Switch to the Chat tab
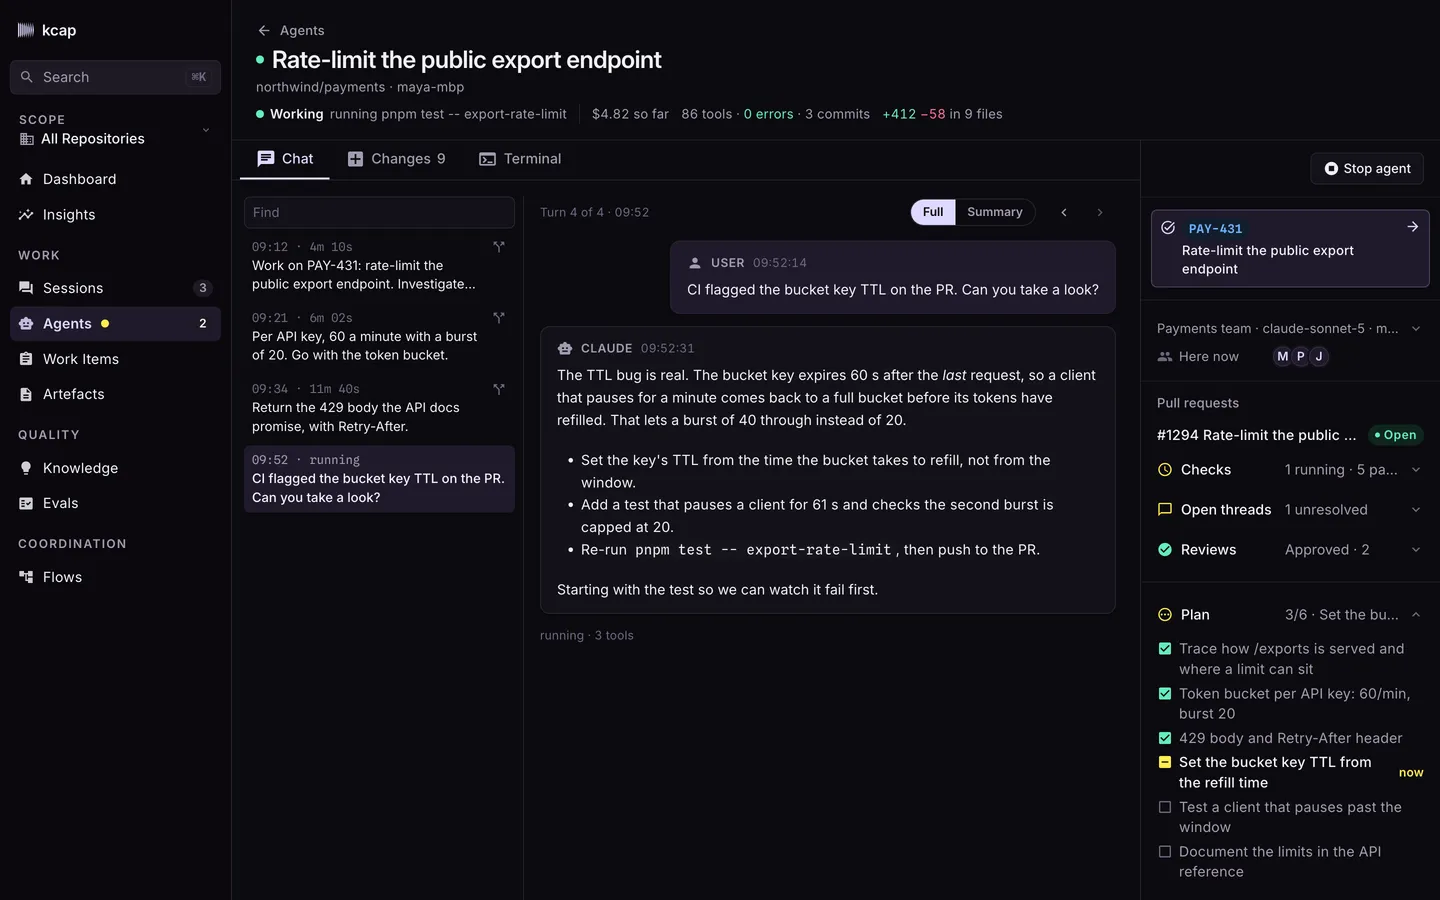 pyautogui.click(x=285, y=159)
